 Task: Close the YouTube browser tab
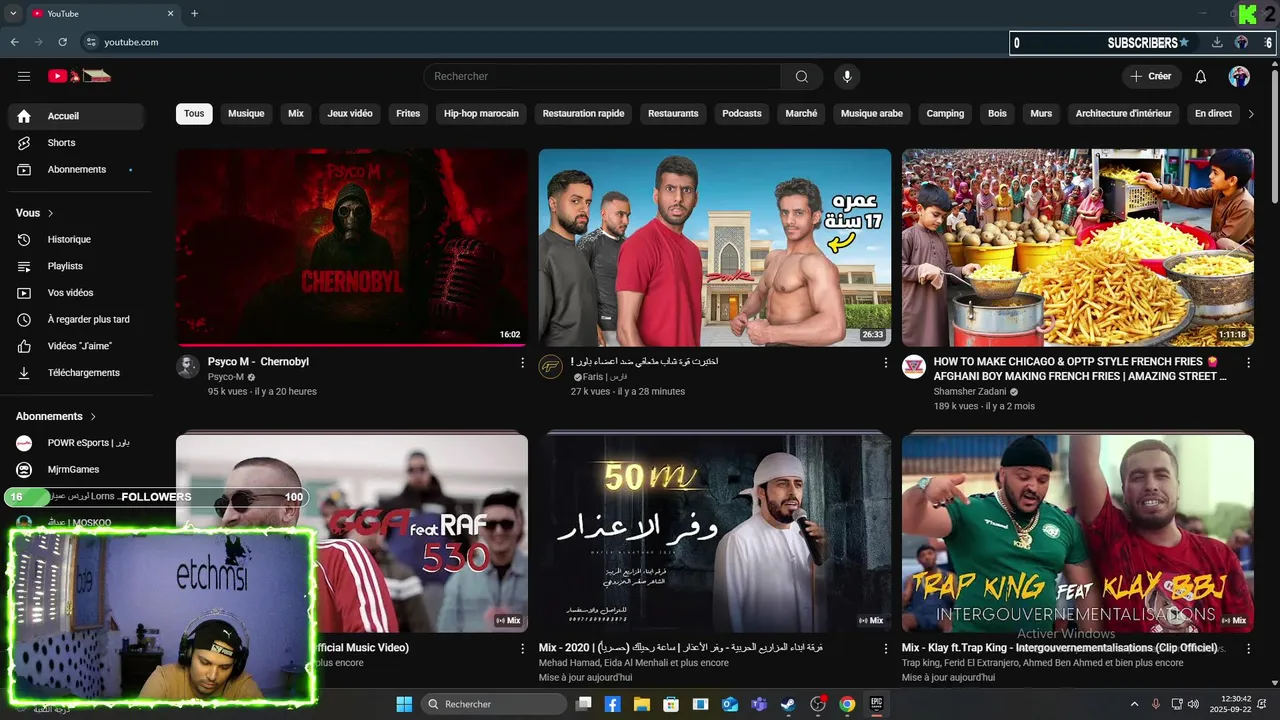point(171,14)
